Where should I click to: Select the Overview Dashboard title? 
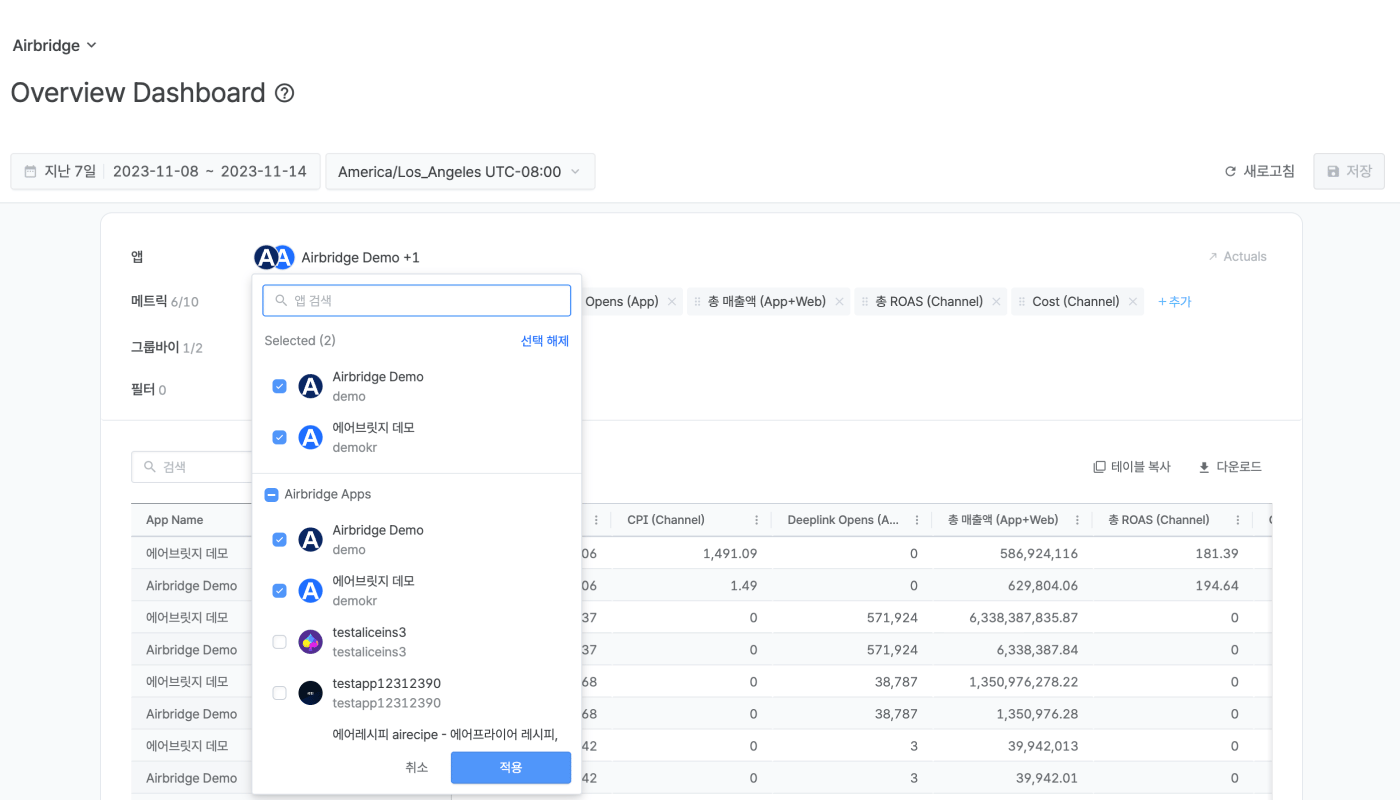tap(138, 93)
